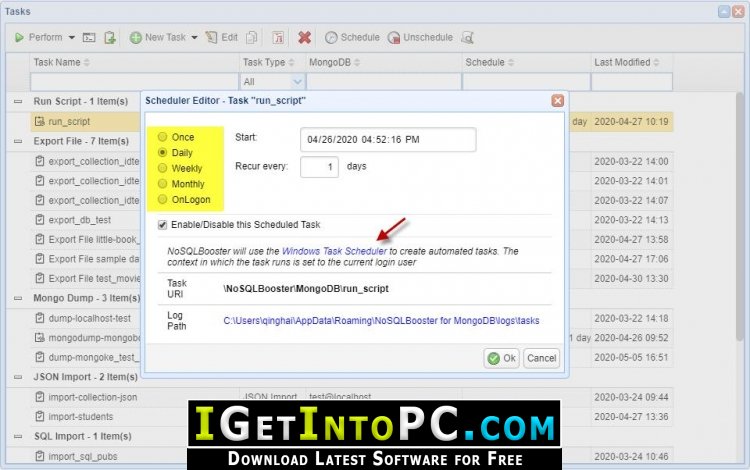Click the Unschedule toolbar button
Screen dimensions: 750x470
pos(420,37)
